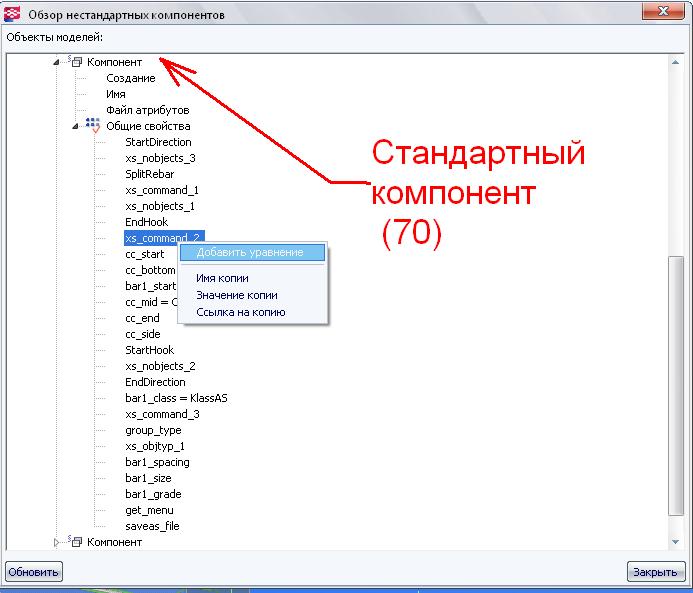693x593 pixels.
Task: Select the Файл атрибутов item
Action: (x=147, y=110)
